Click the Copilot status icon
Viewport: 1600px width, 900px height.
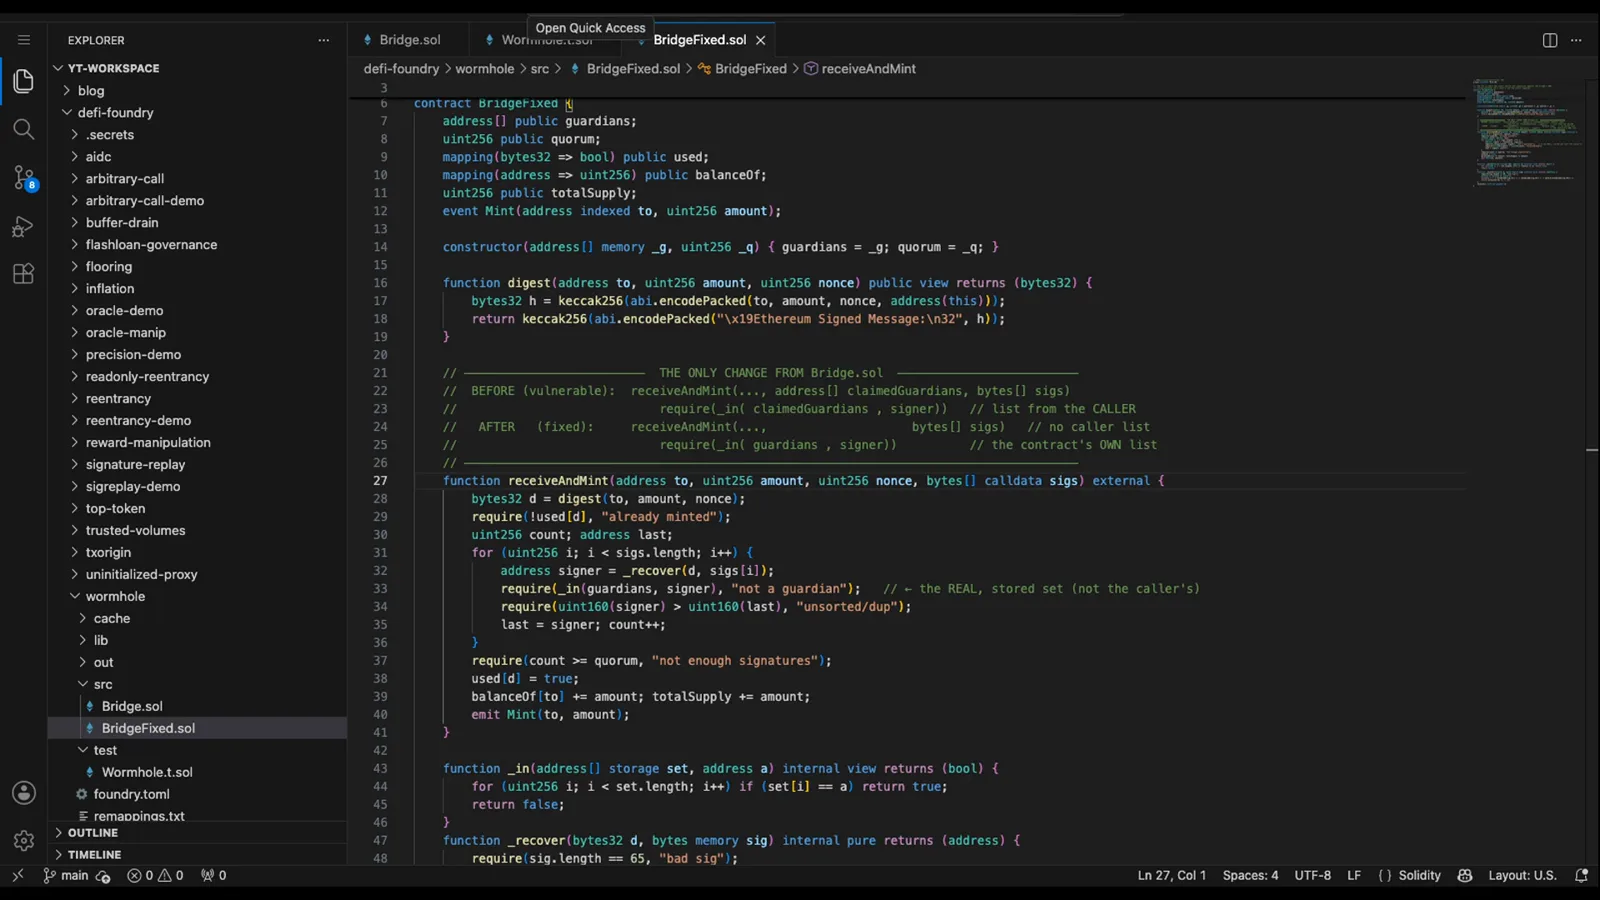click(x=1465, y=875)
